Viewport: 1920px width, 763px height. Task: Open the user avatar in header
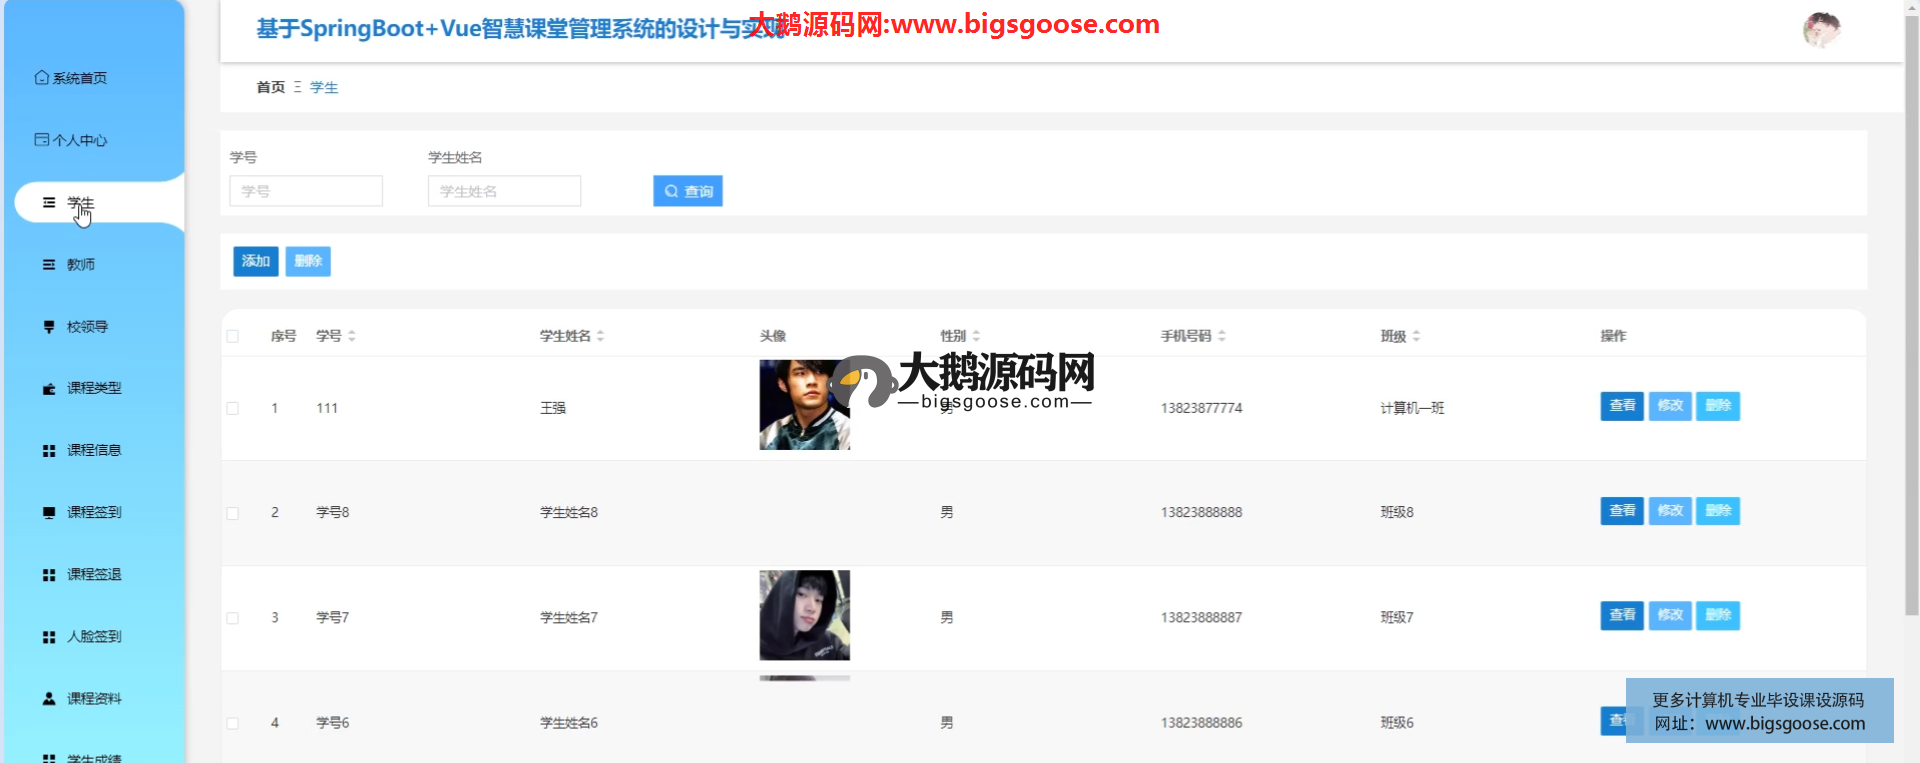click(1821, 30)
